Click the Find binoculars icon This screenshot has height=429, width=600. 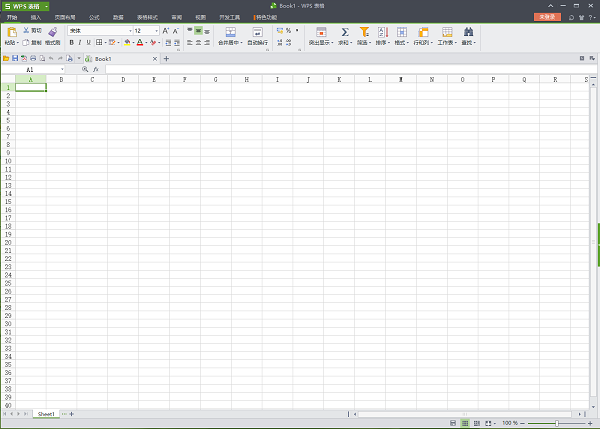(x=468, y=32)
